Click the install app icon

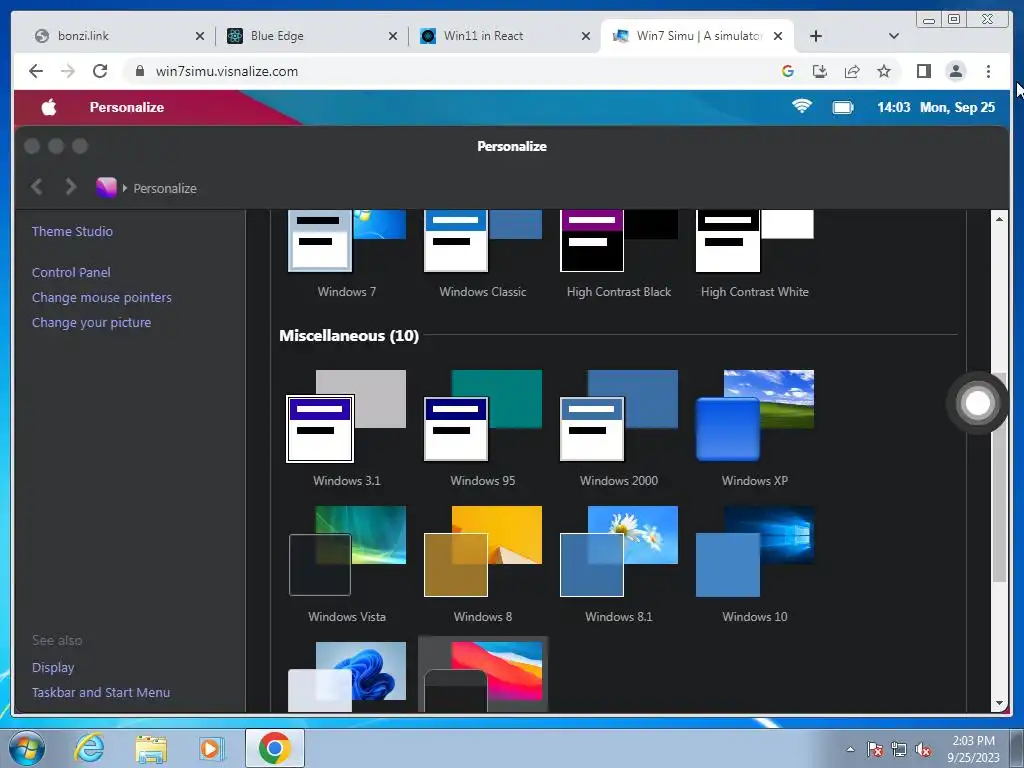tap(820, 71)
